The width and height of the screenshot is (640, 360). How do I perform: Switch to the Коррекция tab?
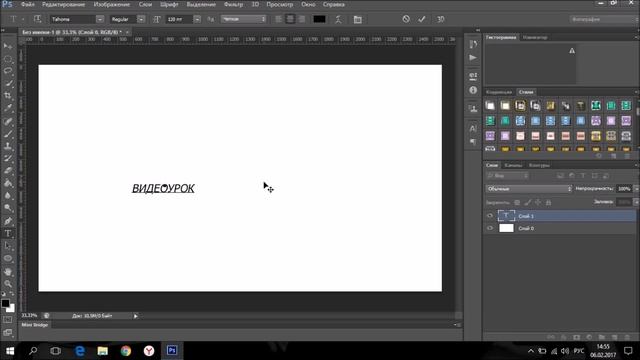pos(499,92)
